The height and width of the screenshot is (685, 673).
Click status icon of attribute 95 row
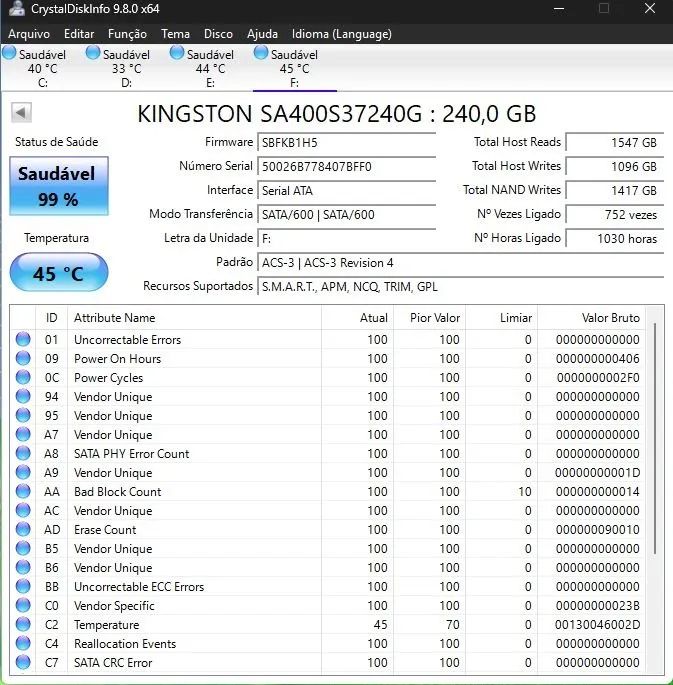coord(23,415)
